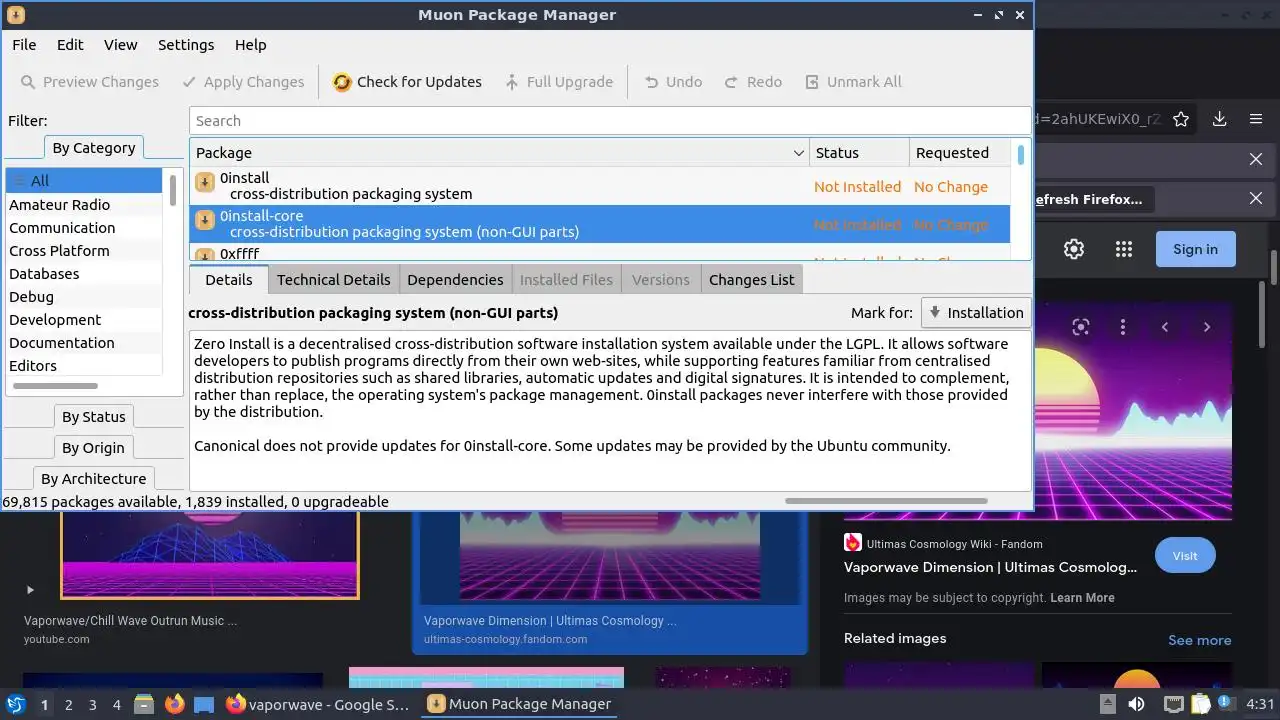Launch Firefox from taskbar quick-launch icon
Screen dimensions: 1280x720
(174, 704)
